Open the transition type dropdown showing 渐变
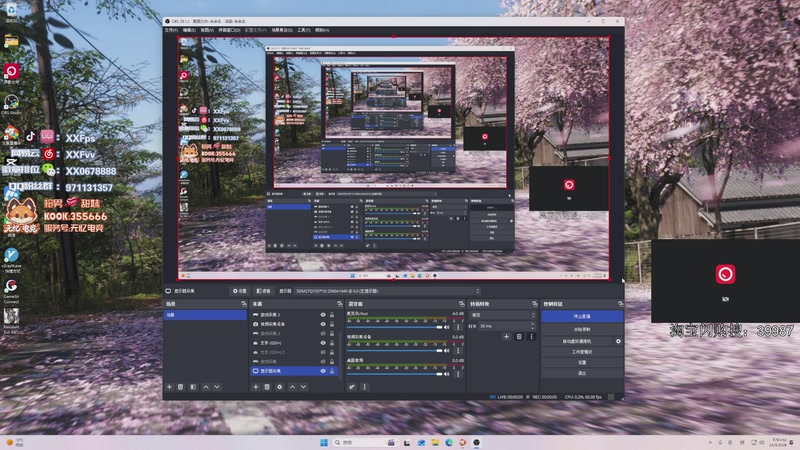This screenshot has width=800, height=450. tap(503, 315)
